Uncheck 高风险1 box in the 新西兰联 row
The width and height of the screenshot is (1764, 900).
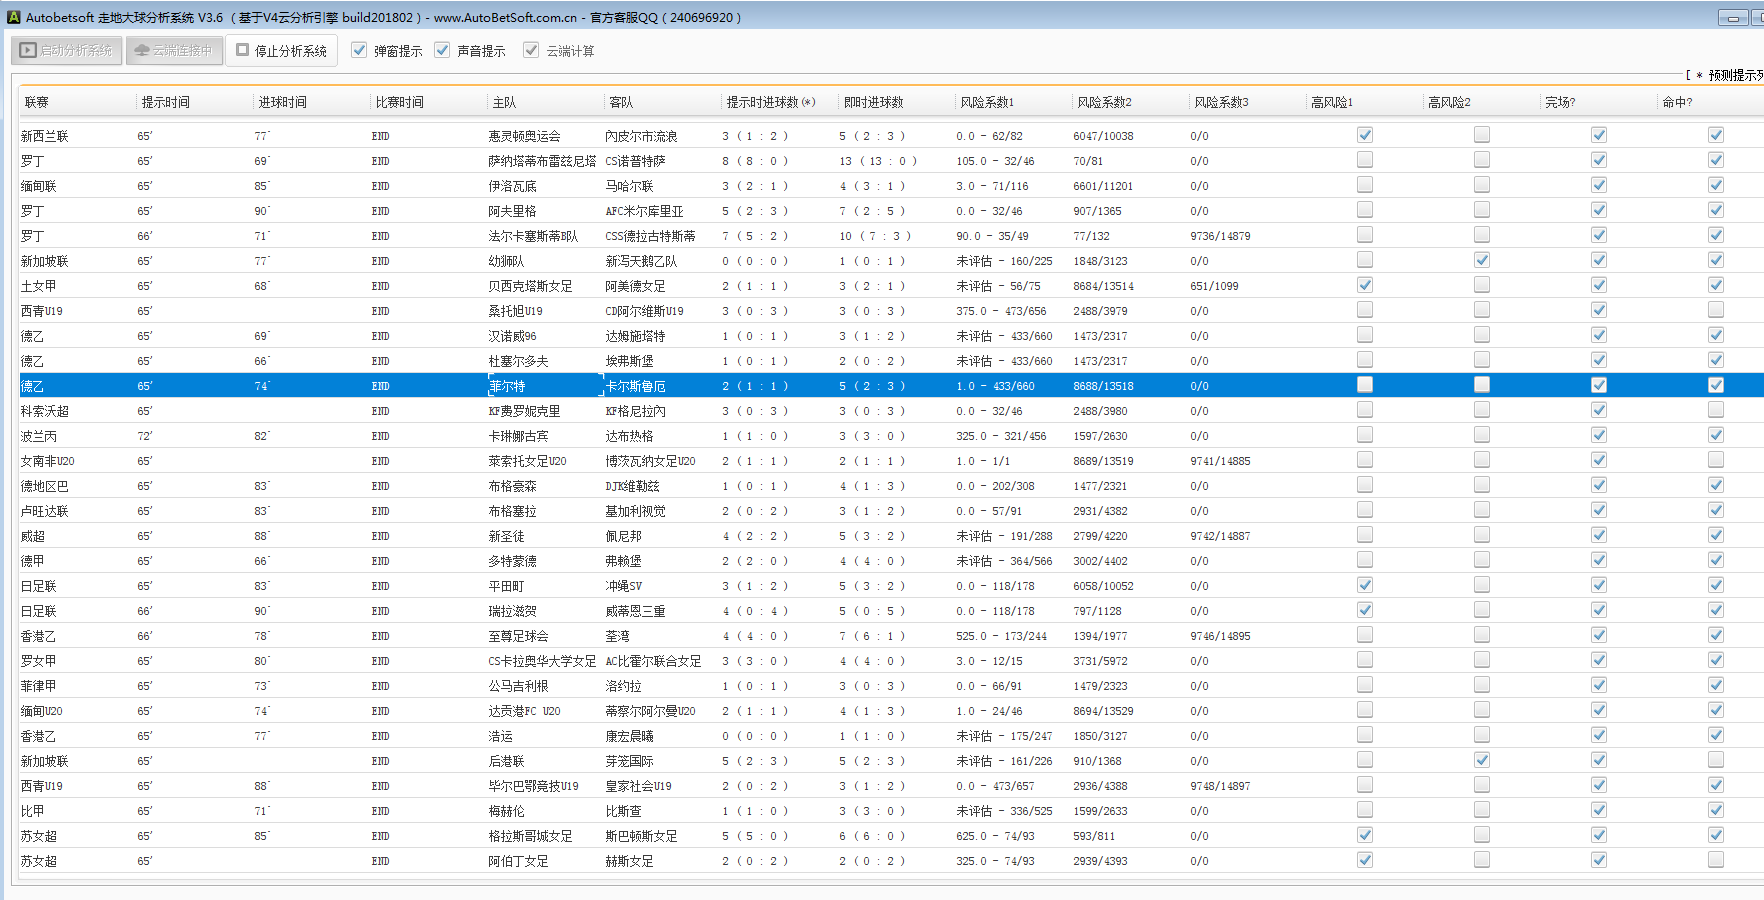pos(1365,135)
